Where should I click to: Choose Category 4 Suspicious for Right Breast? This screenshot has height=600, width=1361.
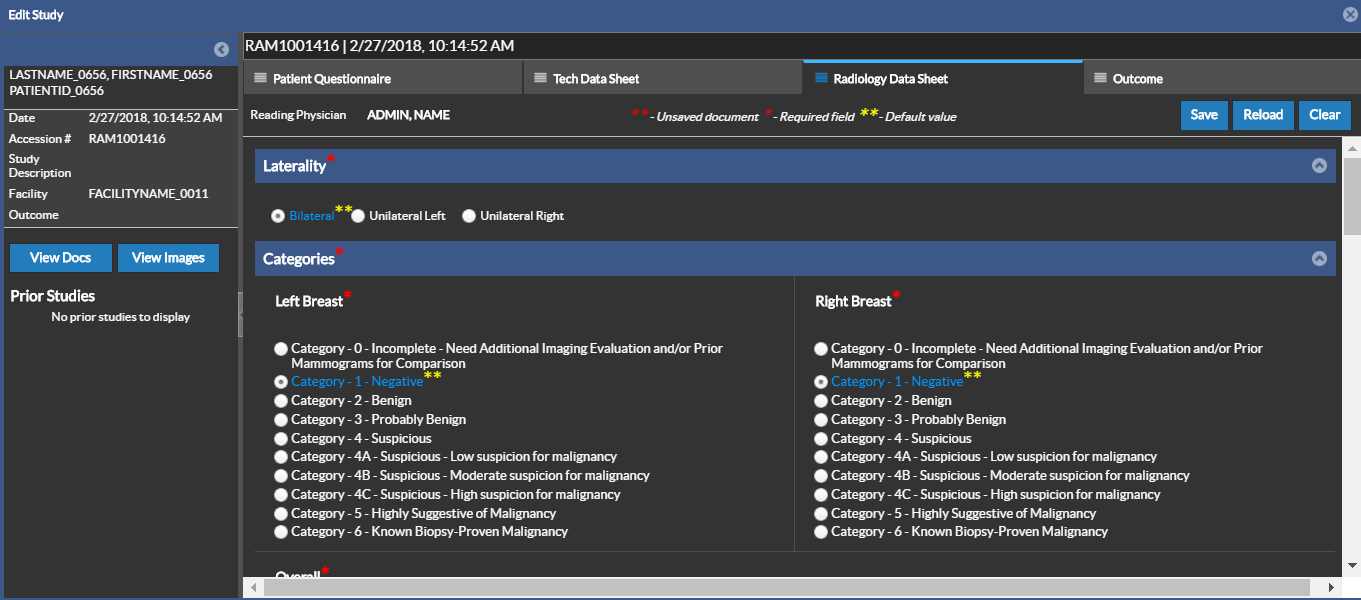[x=821, y=439]
